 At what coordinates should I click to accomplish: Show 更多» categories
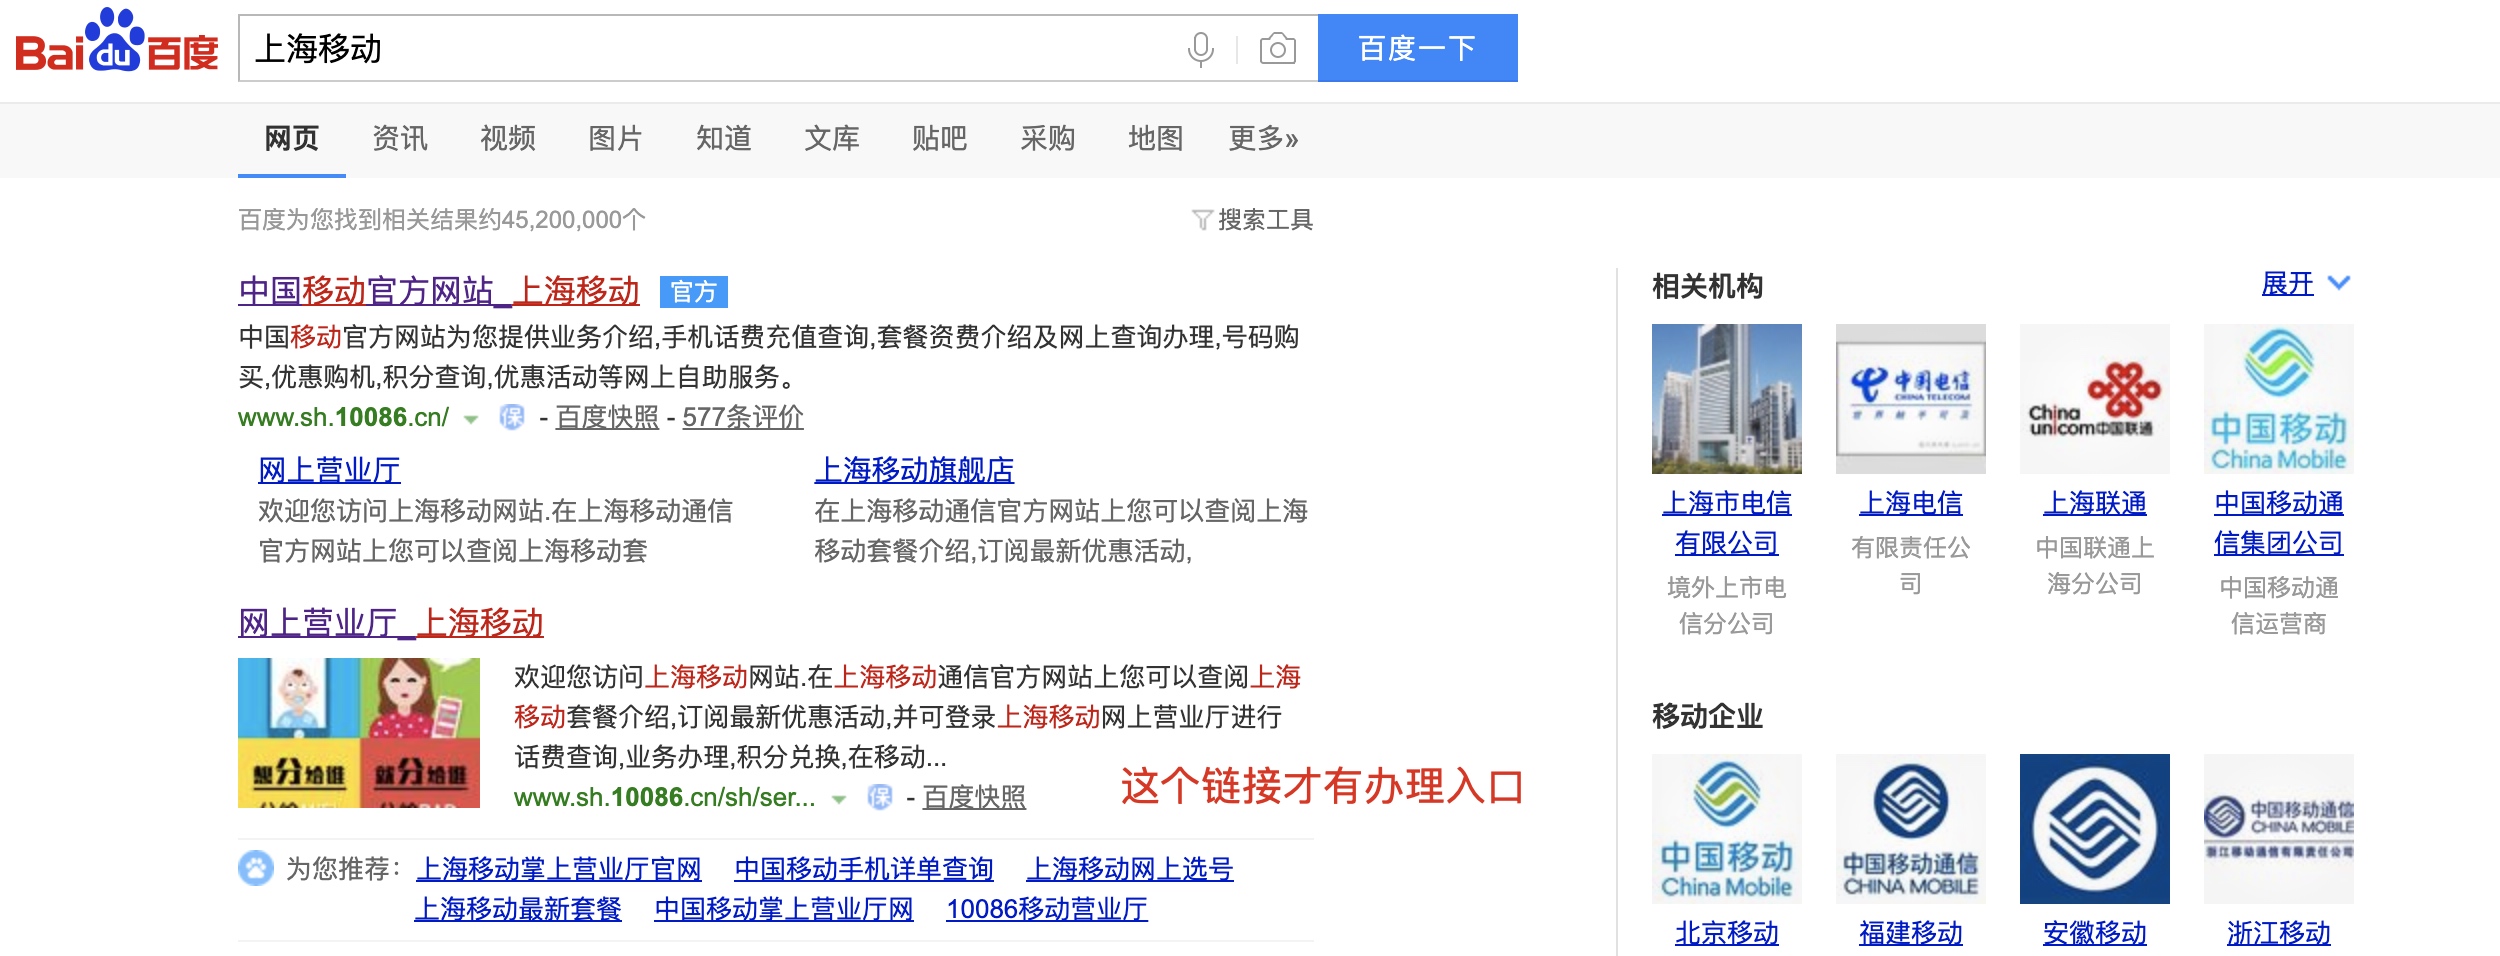coord(1263,138)
